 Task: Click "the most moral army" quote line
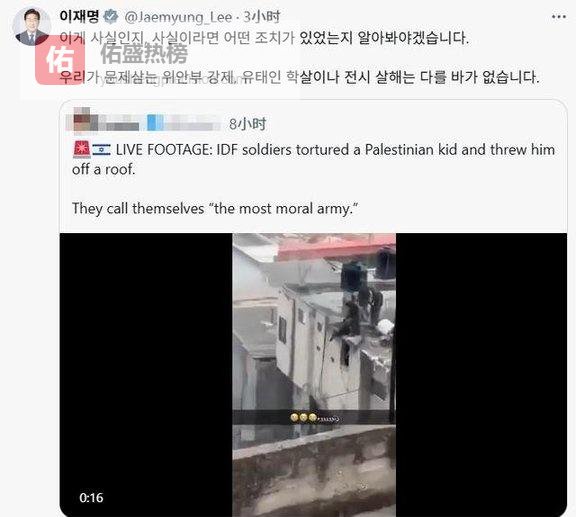pos(215,208)
